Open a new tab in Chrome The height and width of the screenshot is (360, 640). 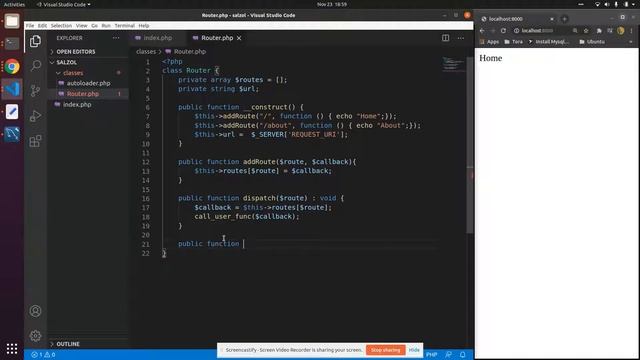pyautogui.click(x=564, y=19)
